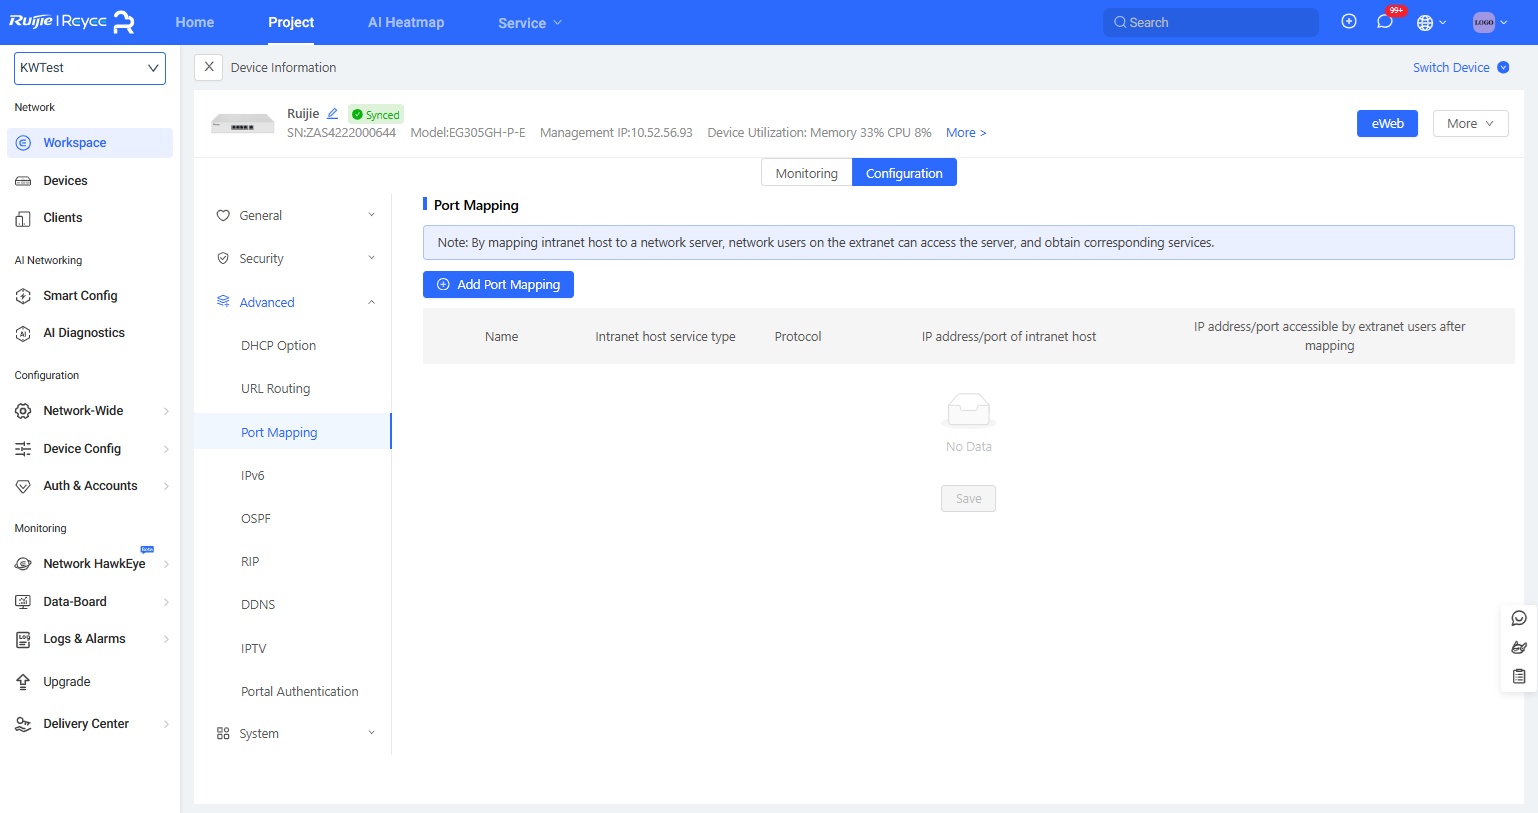The image size is (1538, 813).
Task: Click the floating chat support icon
Action: pos(1519,619)
